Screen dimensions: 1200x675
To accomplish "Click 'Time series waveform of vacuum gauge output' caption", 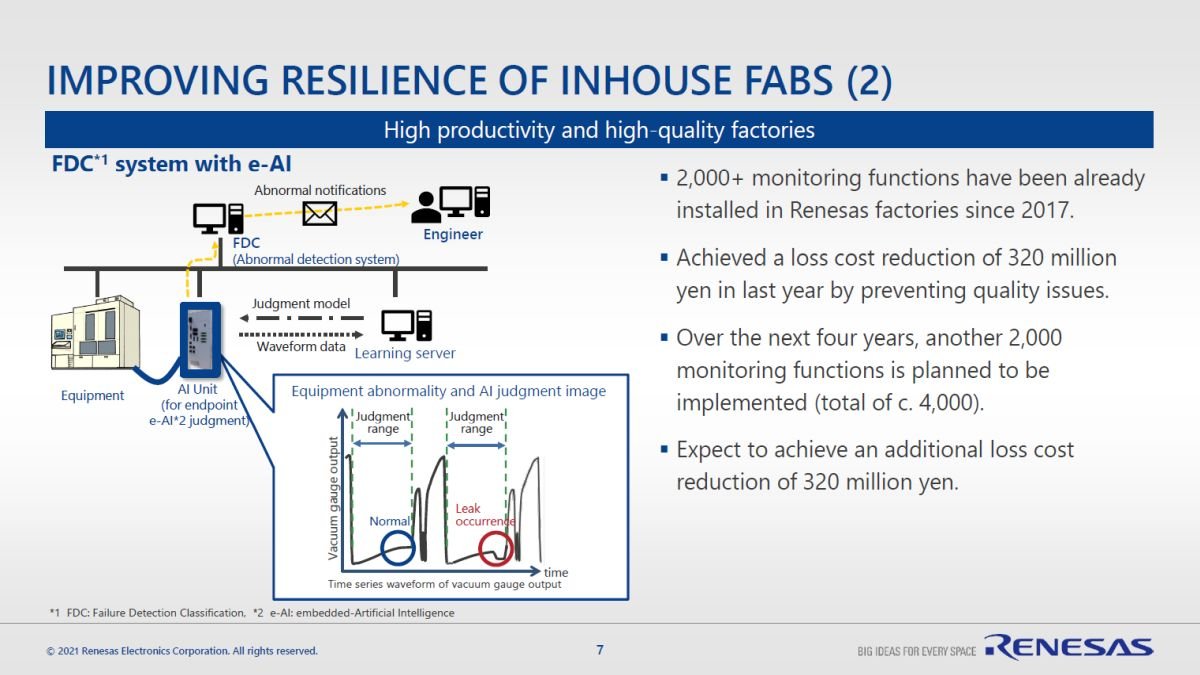I will pos(444,584).
